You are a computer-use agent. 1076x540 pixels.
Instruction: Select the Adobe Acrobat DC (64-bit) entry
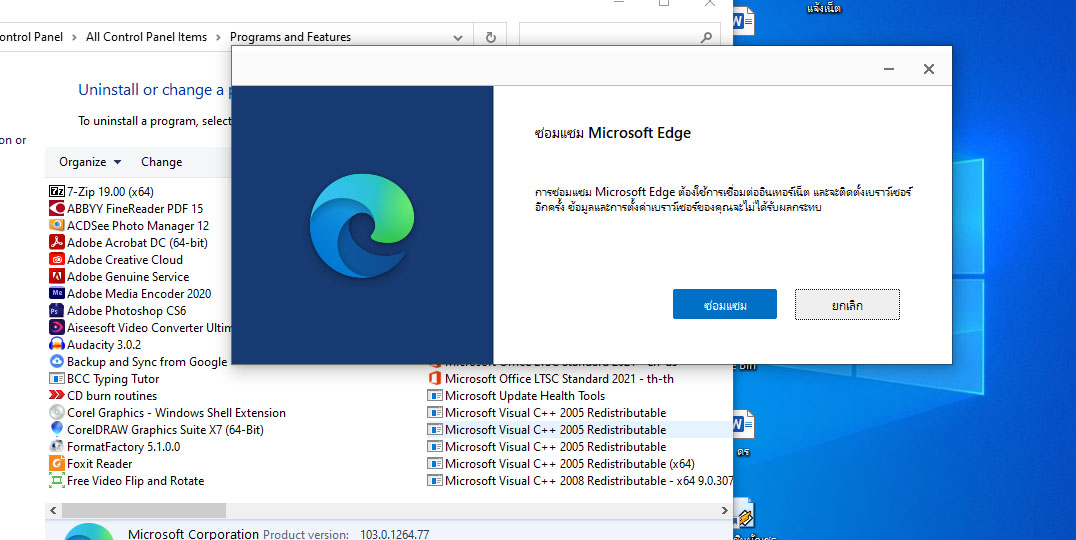point(137,242)
